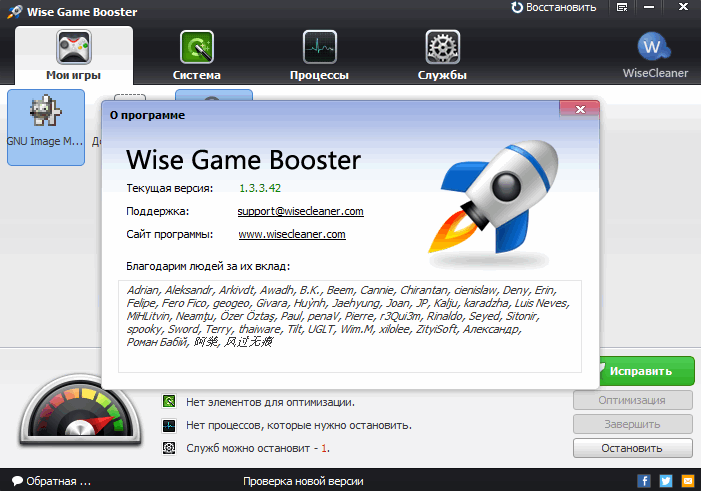Select the GNU Image M... game tile
701x491 pixels.
46,127
